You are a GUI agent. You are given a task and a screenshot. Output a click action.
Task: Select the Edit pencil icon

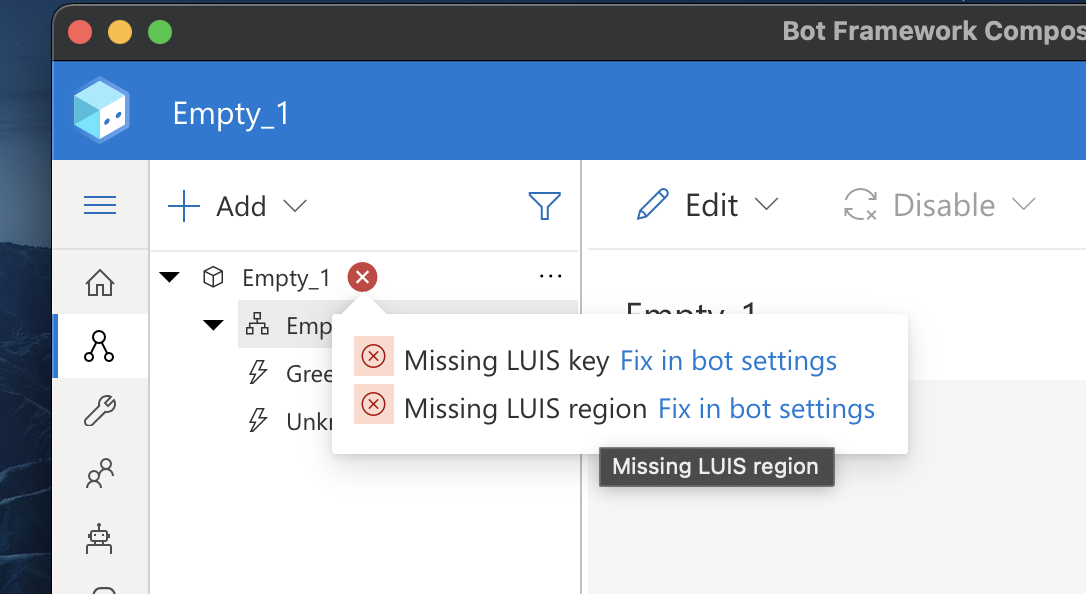pyautogui.click(x=651, y=204)
